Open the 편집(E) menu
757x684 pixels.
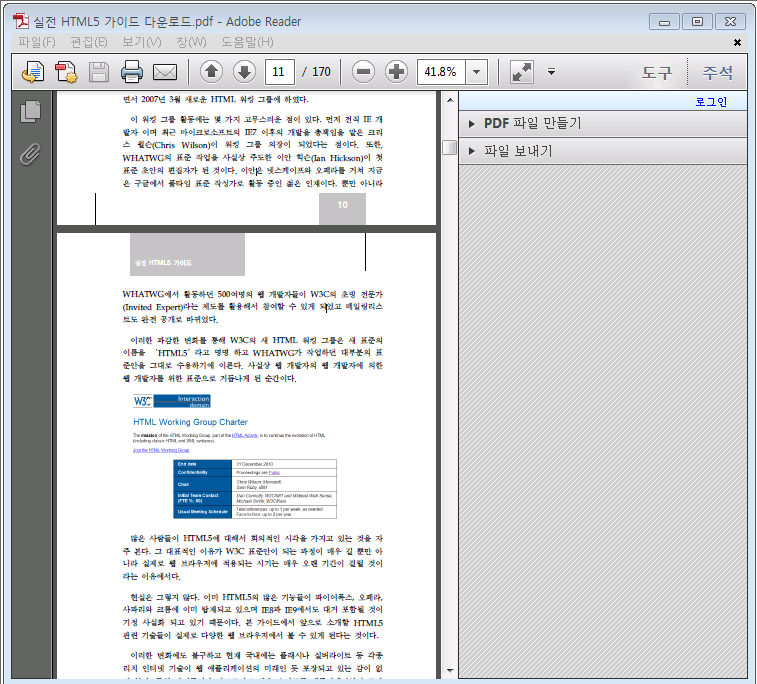click(89, 42)
